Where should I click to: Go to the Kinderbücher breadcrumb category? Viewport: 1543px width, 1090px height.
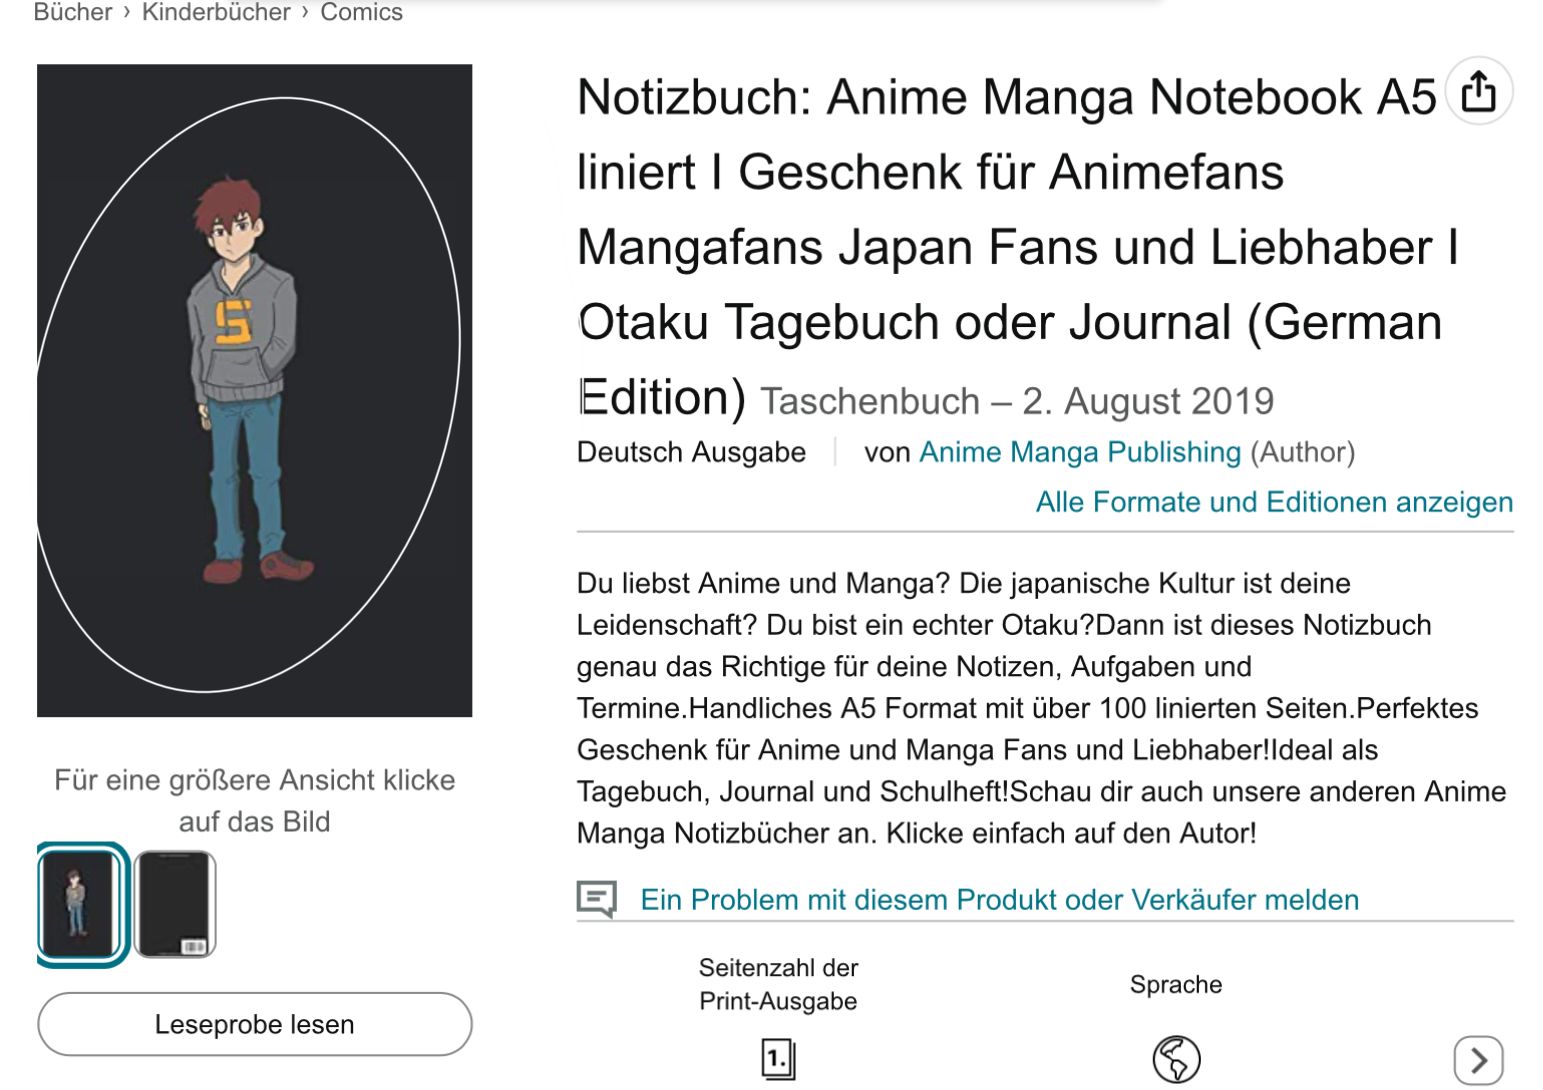point(216,13)
